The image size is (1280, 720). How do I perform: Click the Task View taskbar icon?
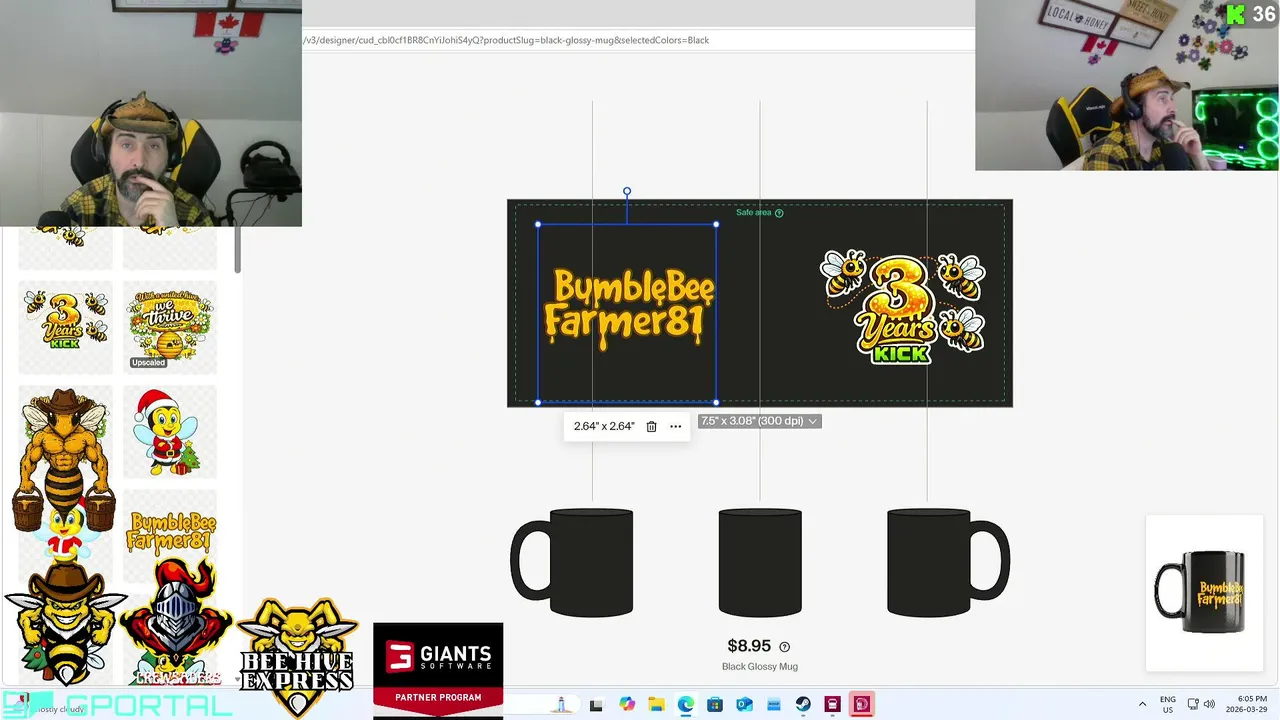[596, 705]
